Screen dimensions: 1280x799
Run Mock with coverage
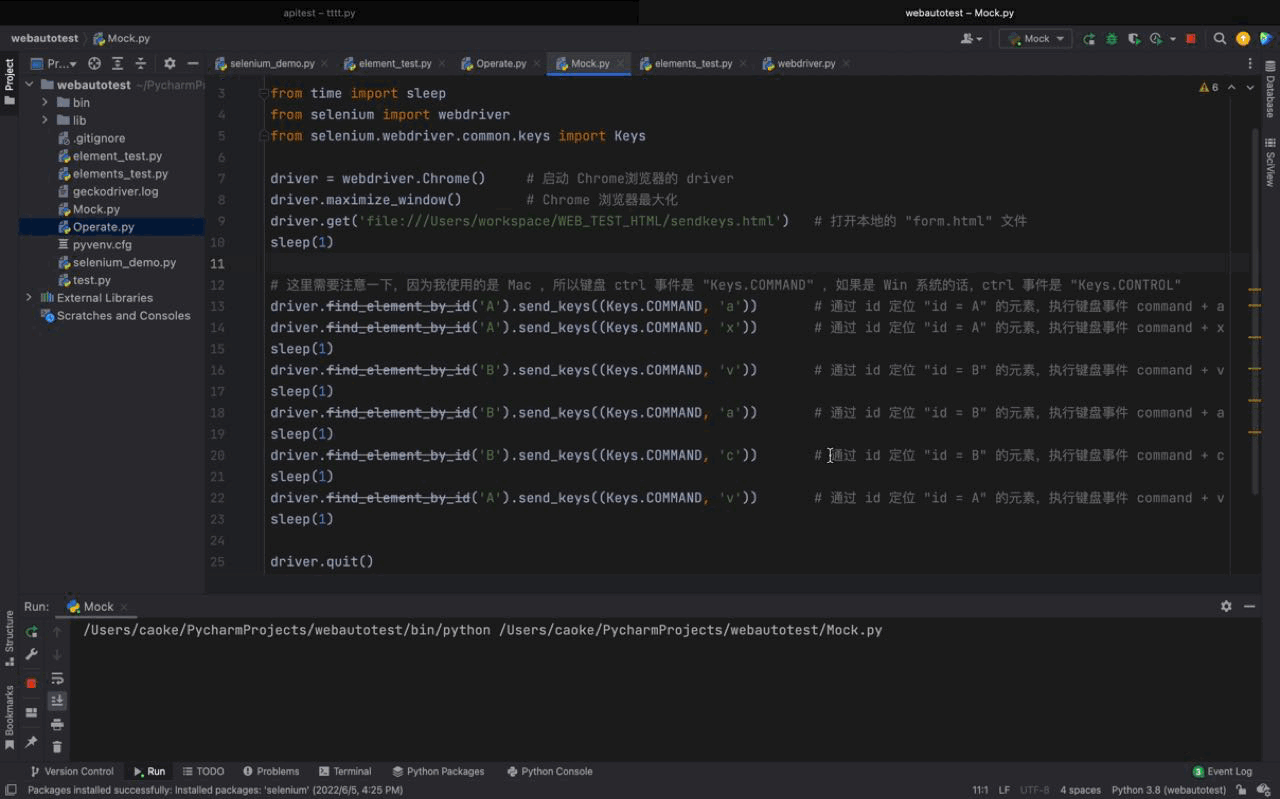[x=1133, y=39]
